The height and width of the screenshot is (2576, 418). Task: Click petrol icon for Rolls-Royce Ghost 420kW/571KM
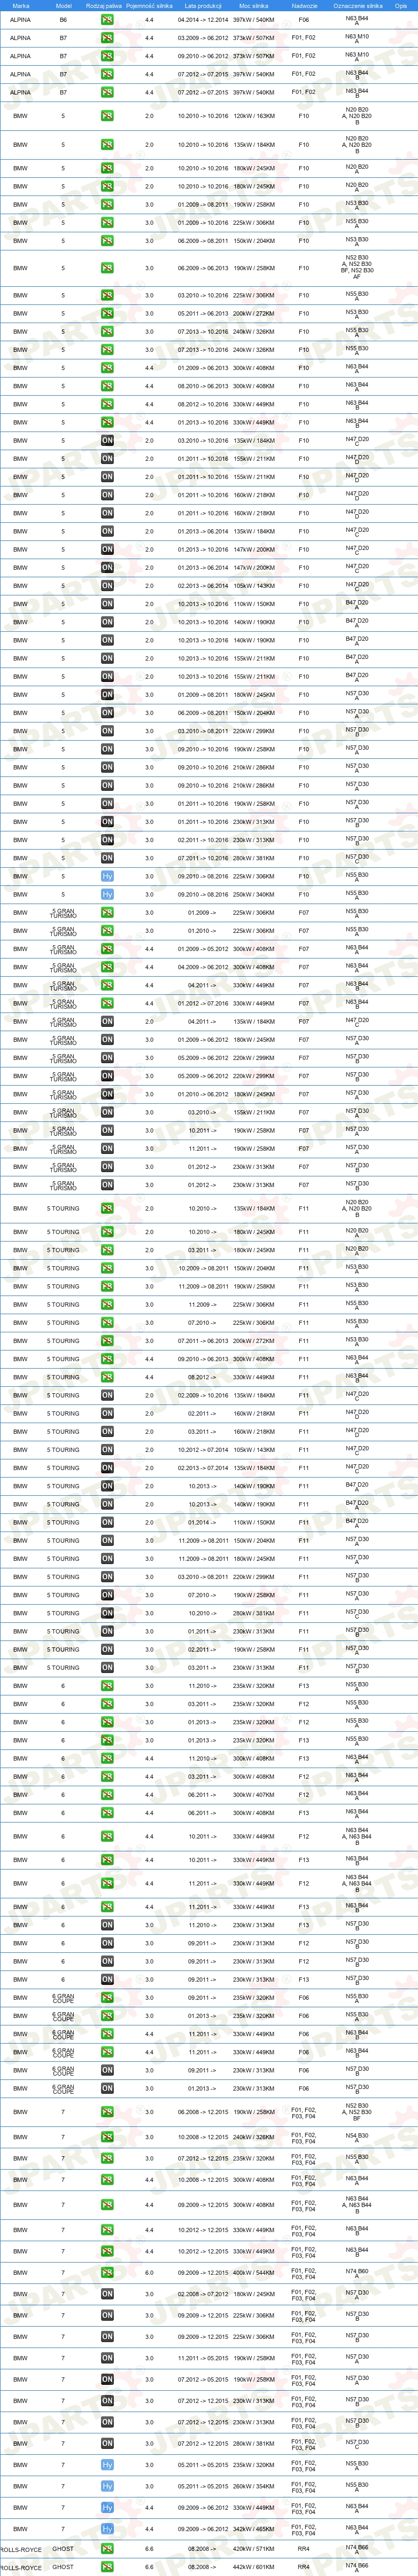107,2548
